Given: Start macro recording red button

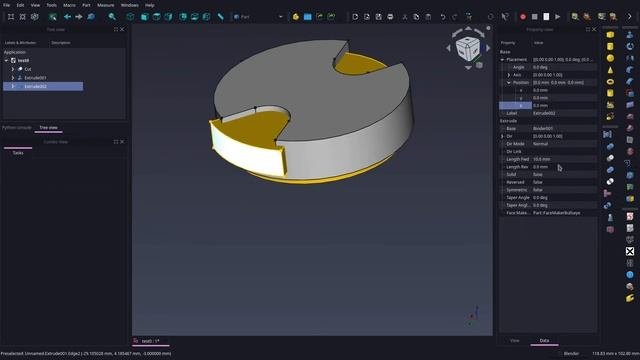Looking at the screenshot, I should (523, 17).
